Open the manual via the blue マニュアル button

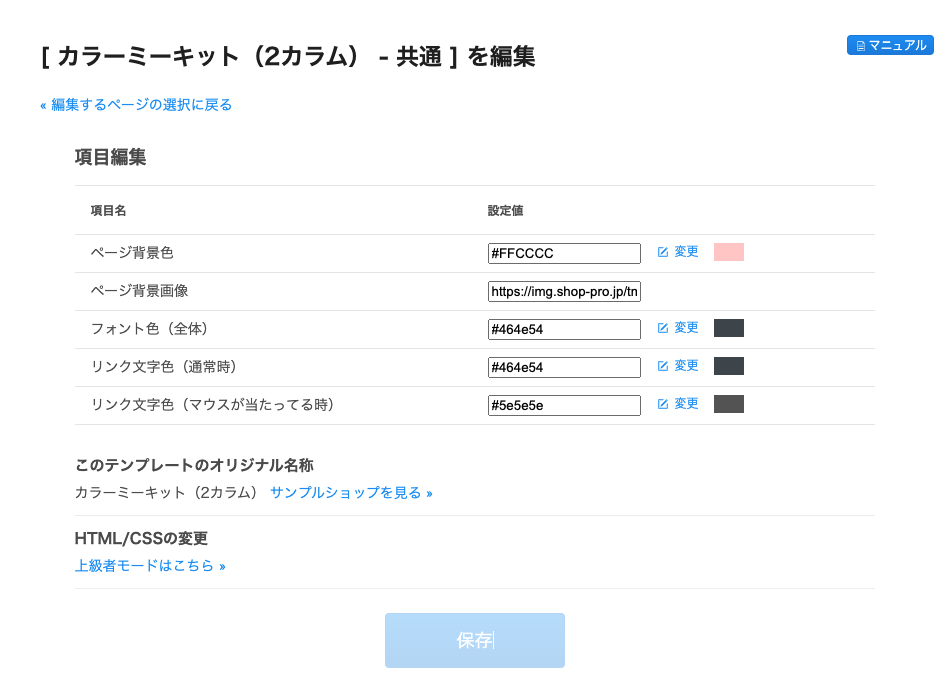890,45
